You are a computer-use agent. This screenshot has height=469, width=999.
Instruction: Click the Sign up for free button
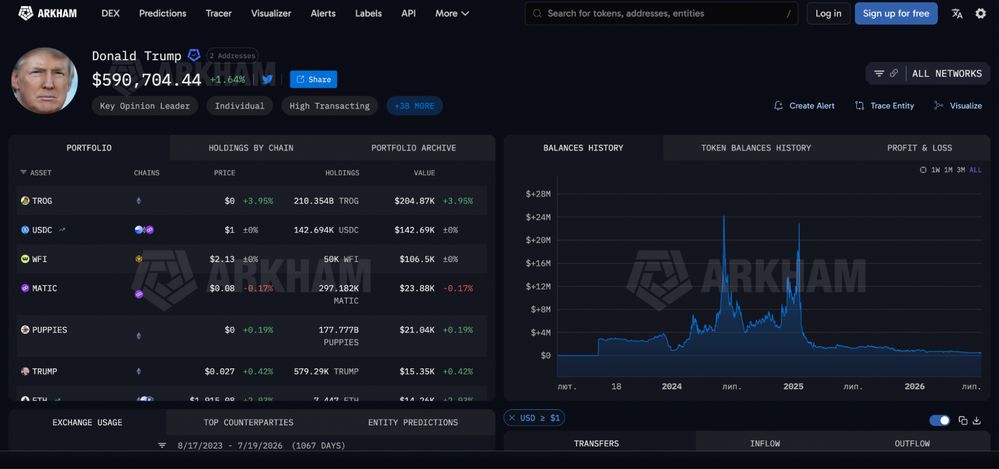pos(896,13)
